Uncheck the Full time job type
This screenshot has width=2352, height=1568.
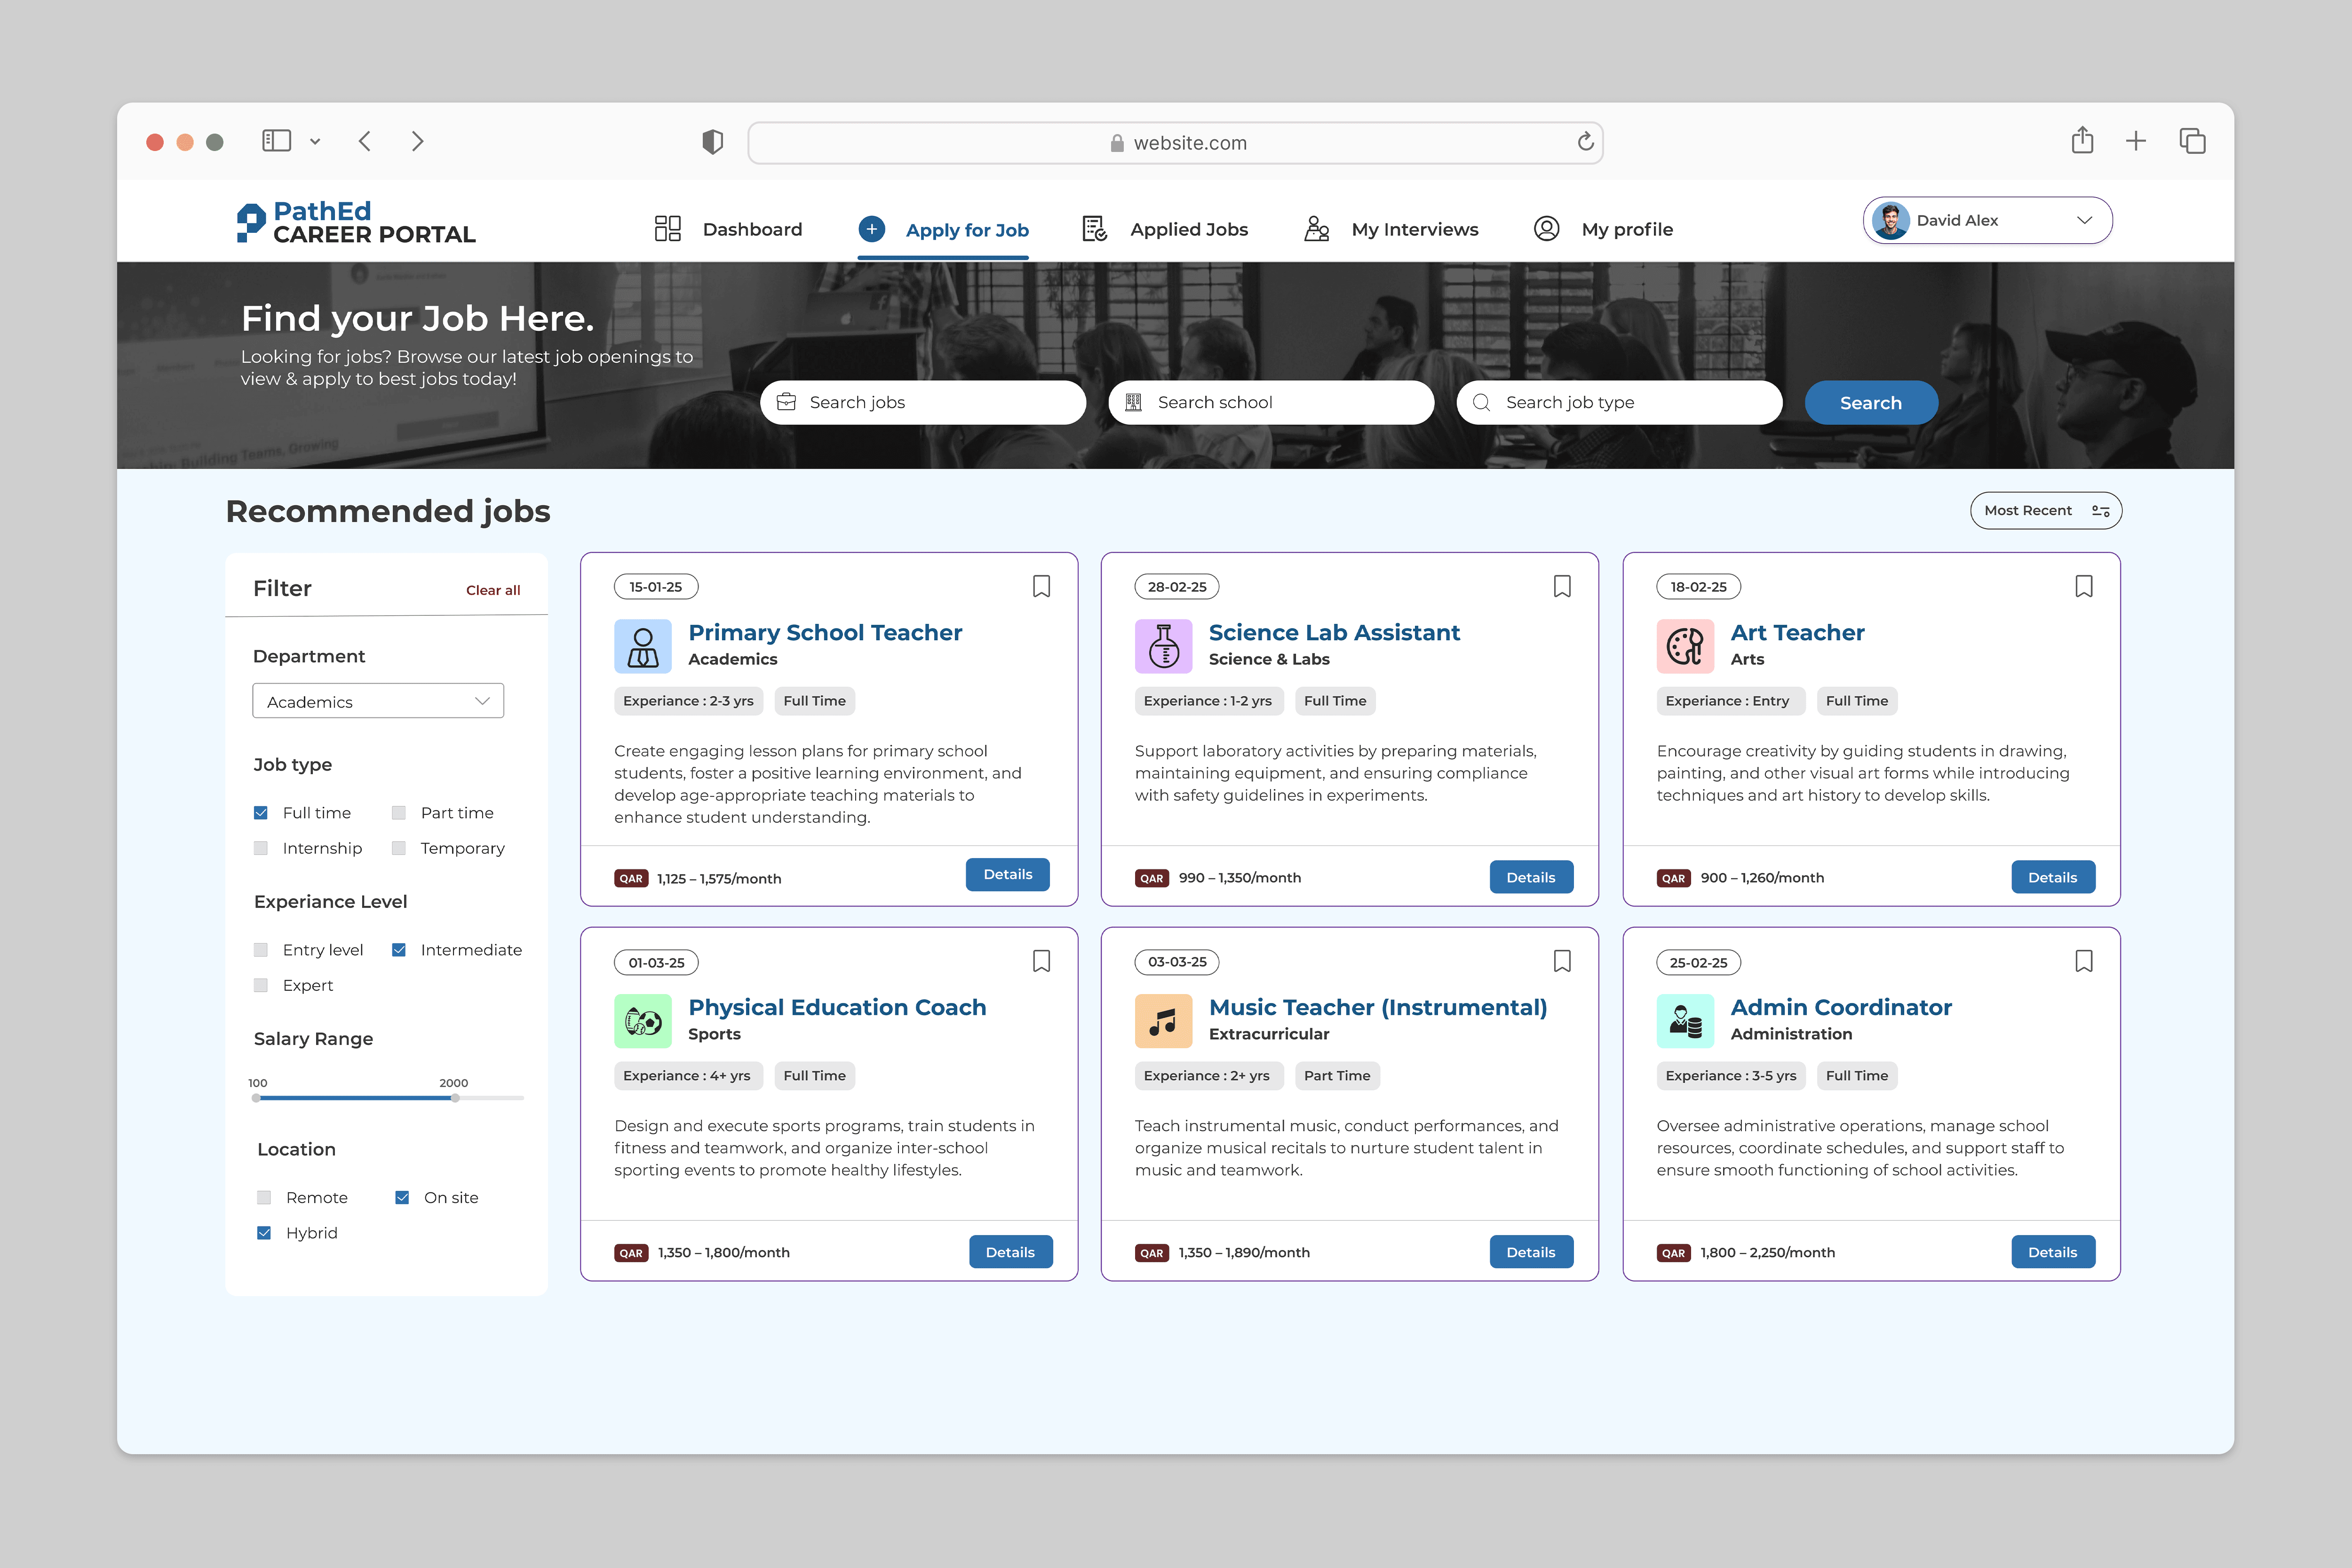261,813
